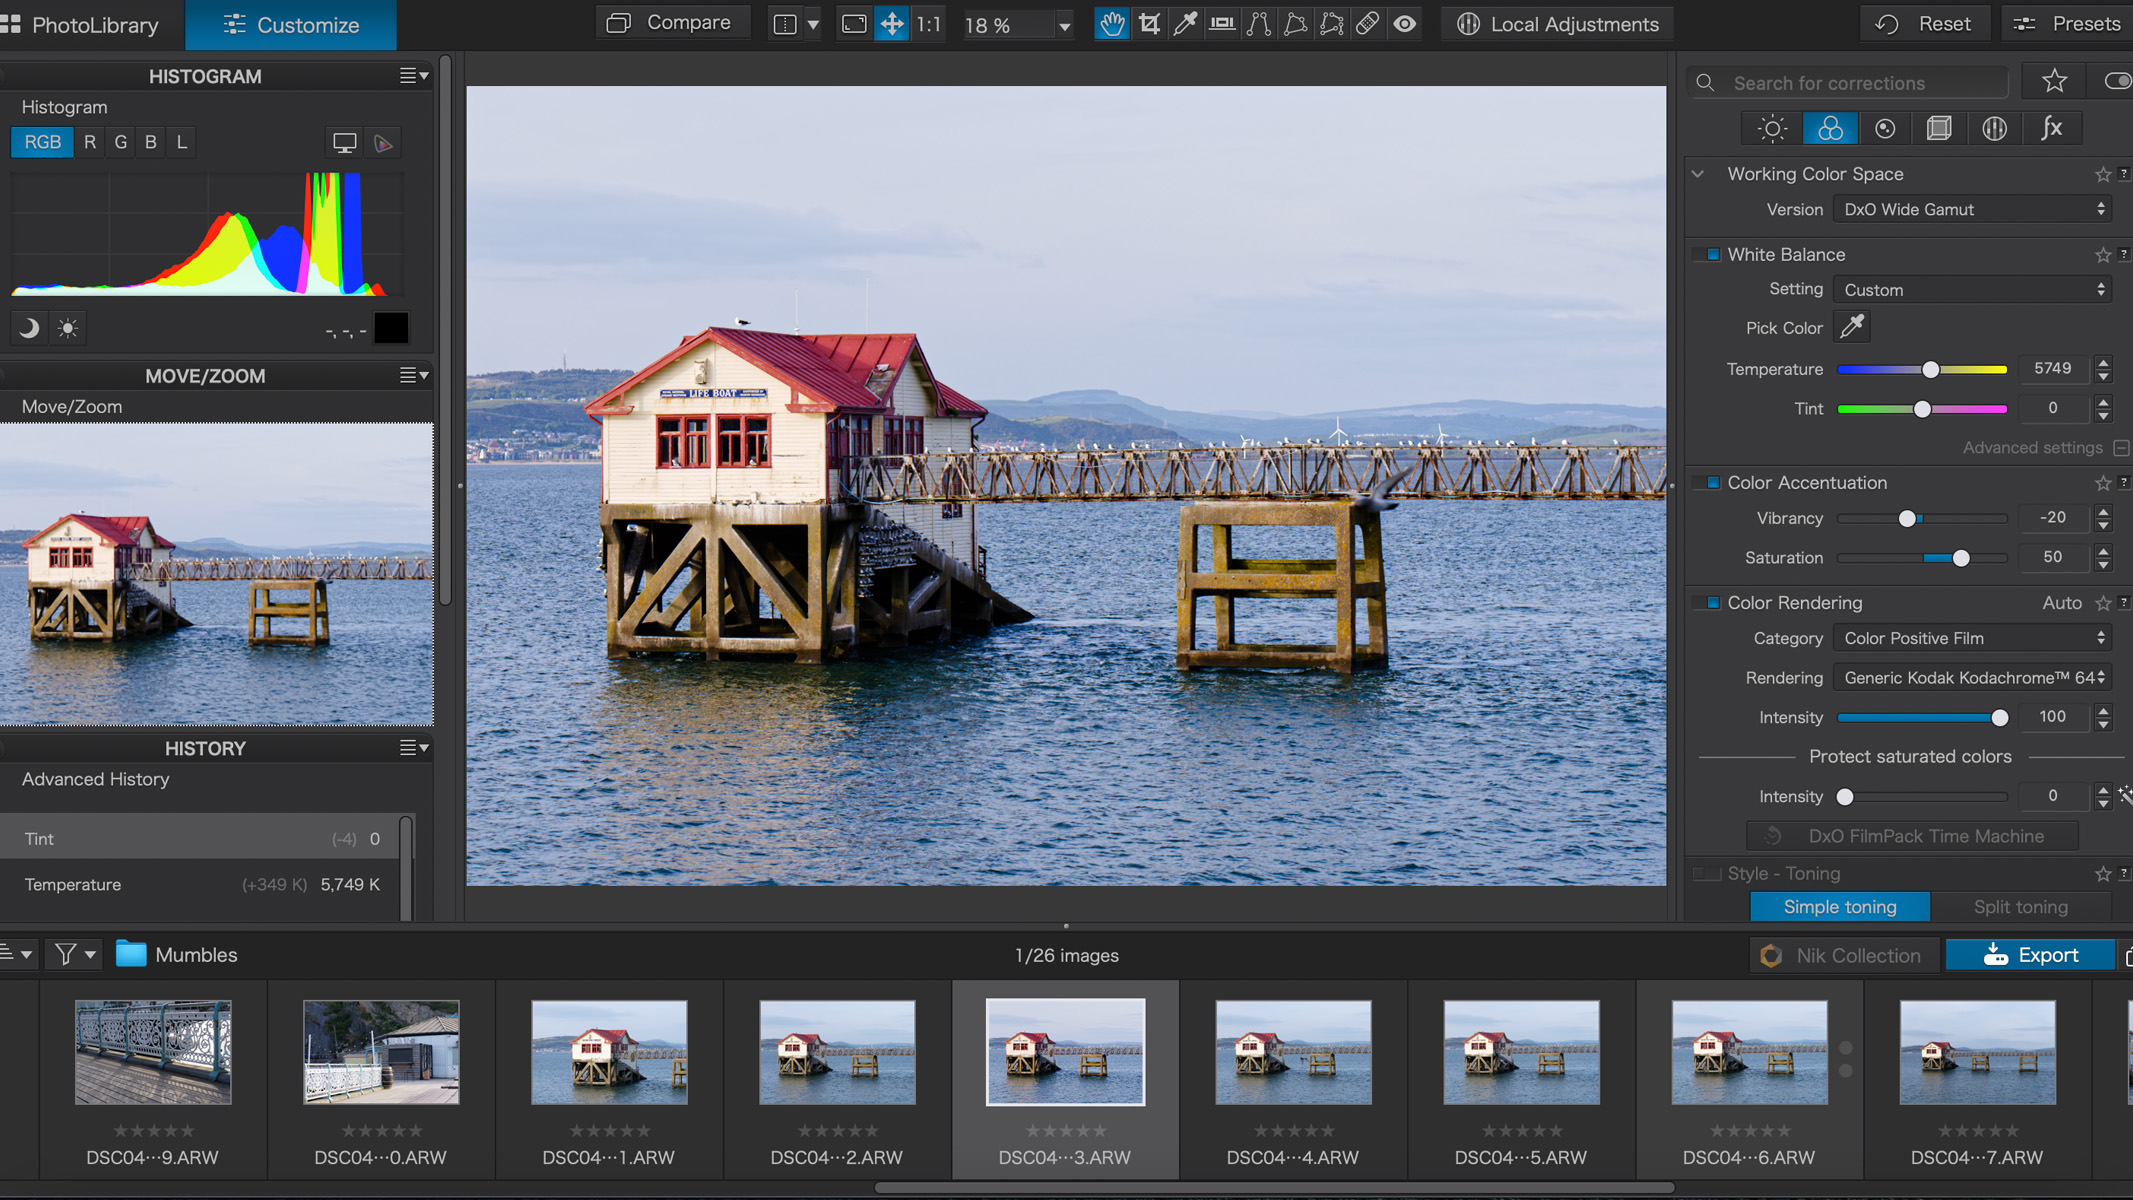Open the Rendering Kodachrome 64 dropdown

tap(1973, 677)
